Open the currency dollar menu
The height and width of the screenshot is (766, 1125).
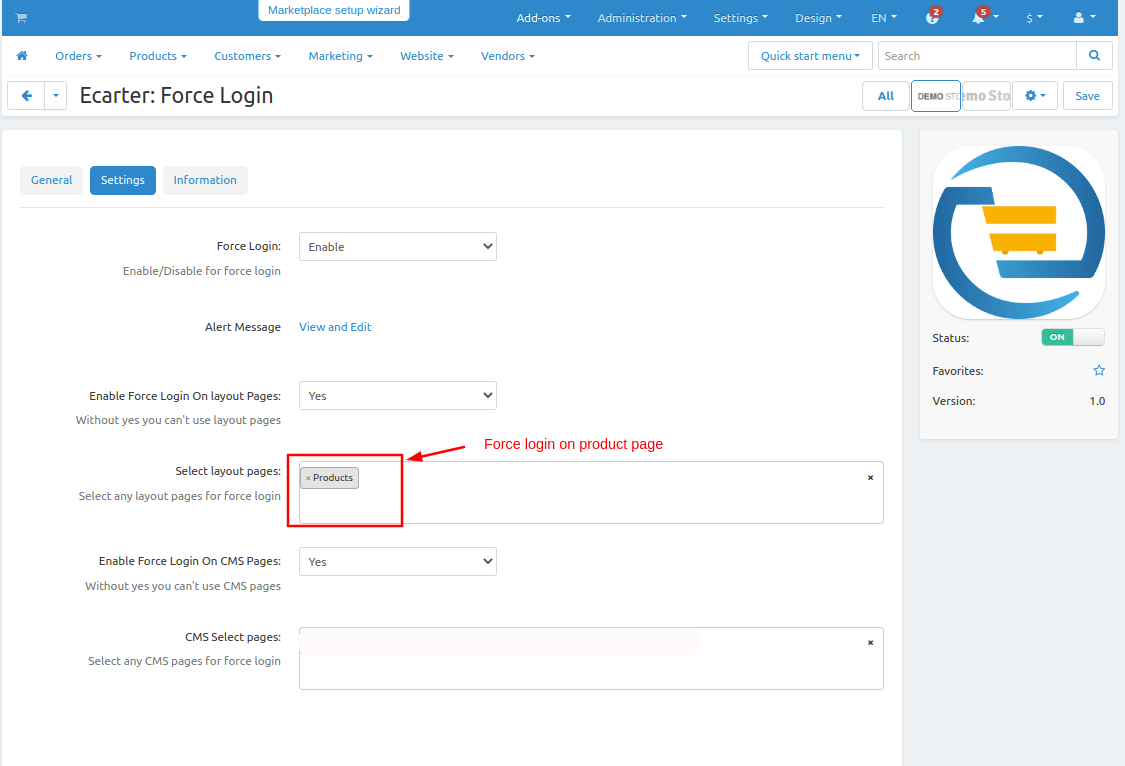pyautogui.click(x=1034, y=18)
